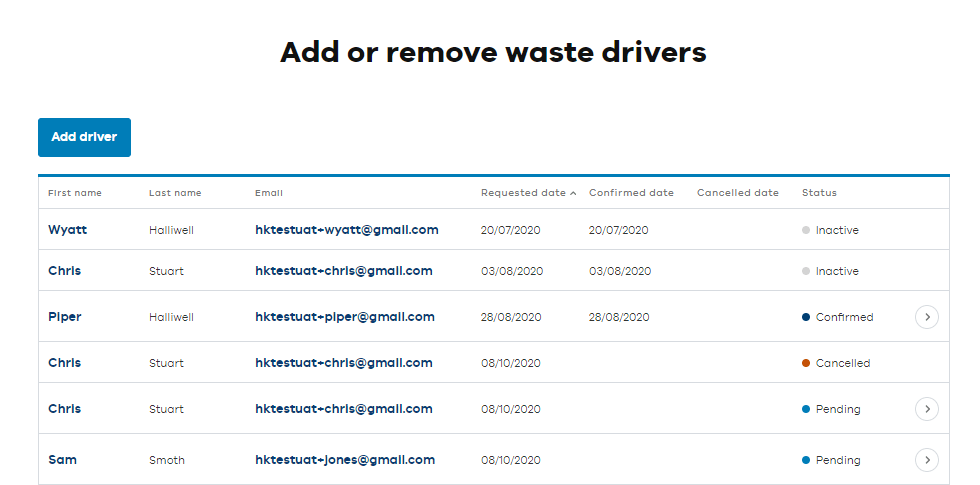Click the orange Cancelled status dot

point(806,363)
